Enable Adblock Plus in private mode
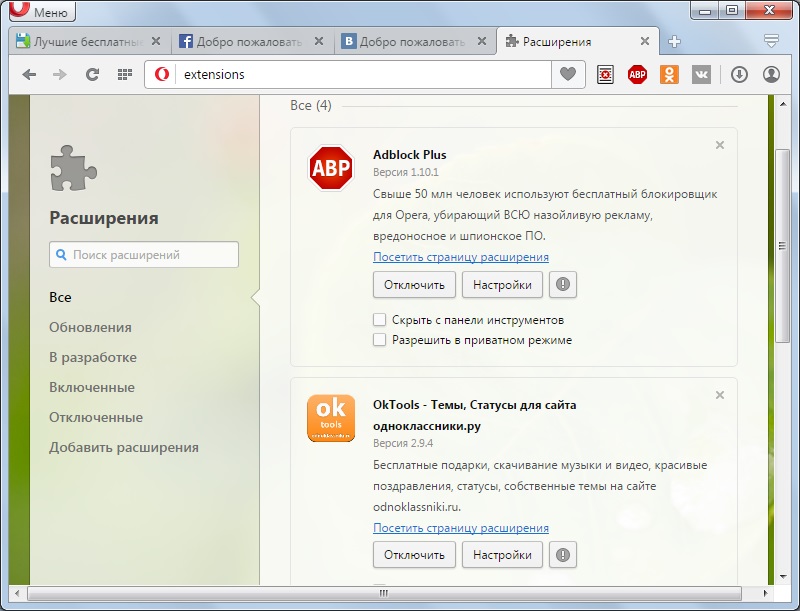This screenshot has width=800, height=611. 378,340
